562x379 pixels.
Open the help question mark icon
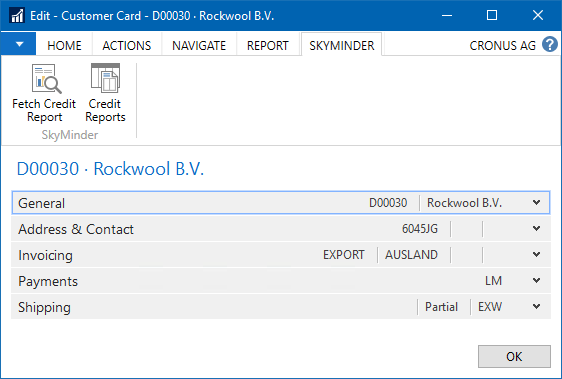point(549,45)
